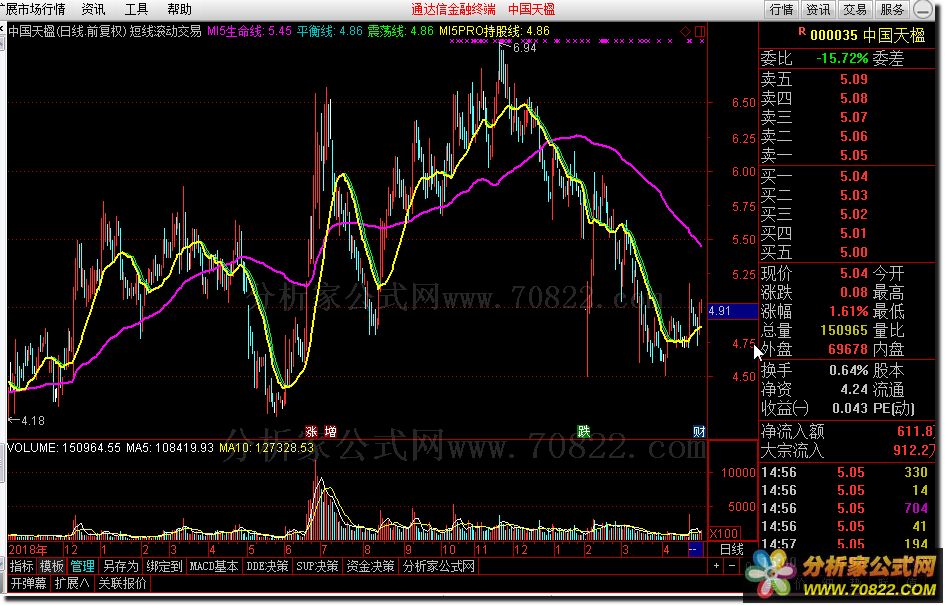This screenshot has height=605, width=945.
Task: Click the 净流入额 611.8 row
Action: (847, 431)
